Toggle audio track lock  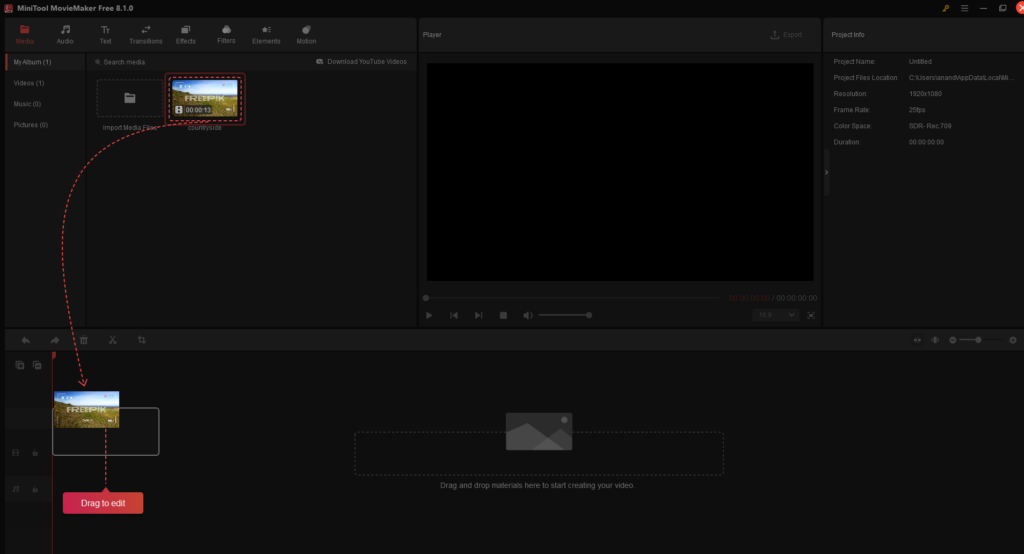click(x=35, y=489)
